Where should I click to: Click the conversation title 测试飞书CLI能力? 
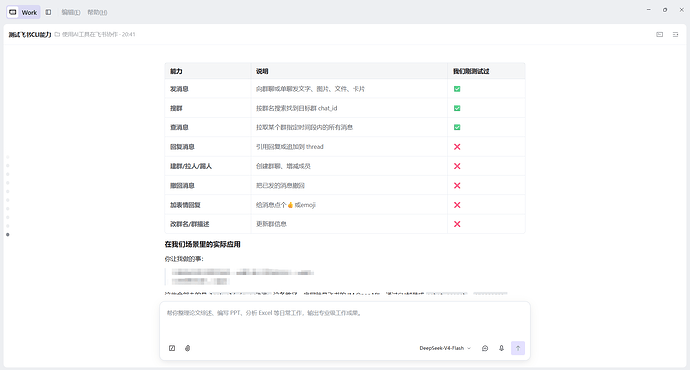pyautogui.click(x=30, y=34)
